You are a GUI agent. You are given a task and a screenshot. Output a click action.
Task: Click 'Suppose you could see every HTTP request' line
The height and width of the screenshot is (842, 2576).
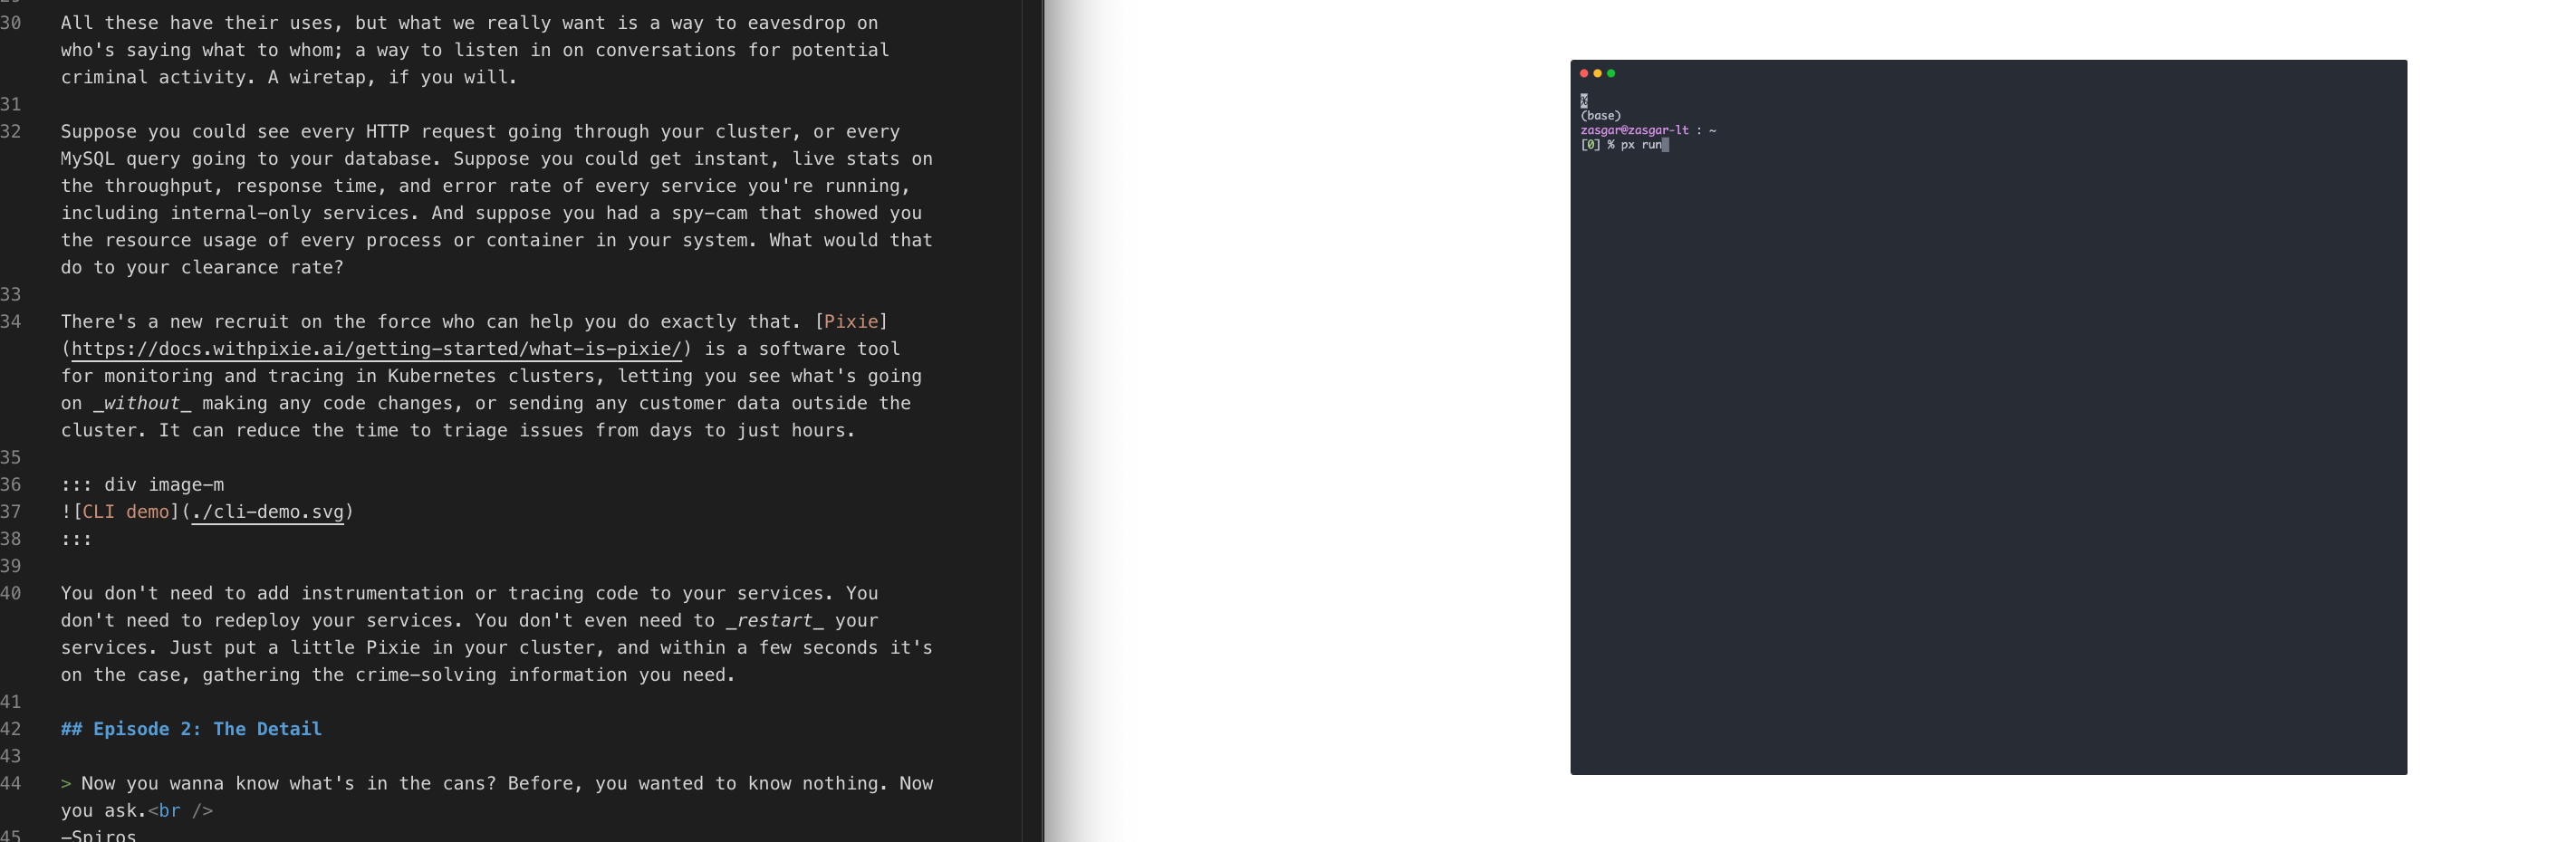(480, 132)
